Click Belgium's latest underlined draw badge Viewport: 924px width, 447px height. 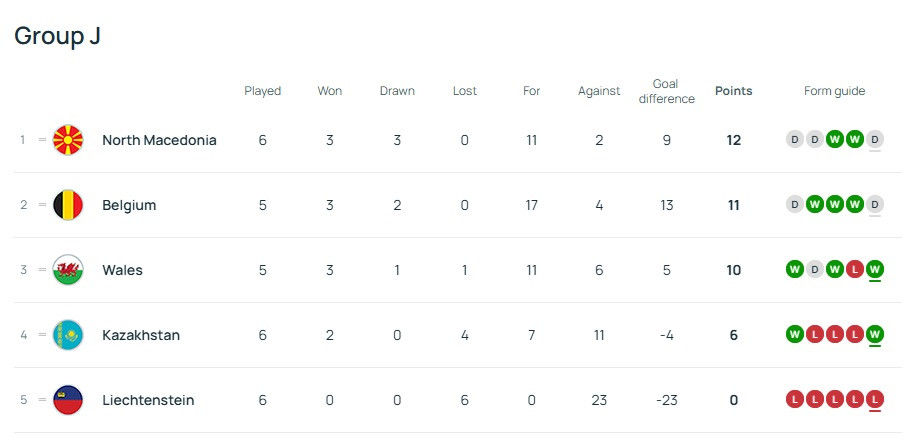coord(875,205)
